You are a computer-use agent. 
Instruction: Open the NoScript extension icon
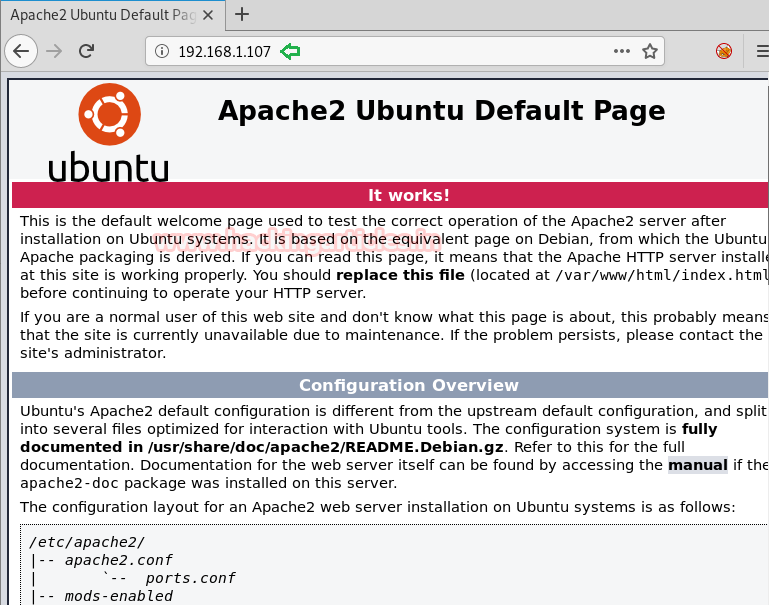[x=724, y=50]
